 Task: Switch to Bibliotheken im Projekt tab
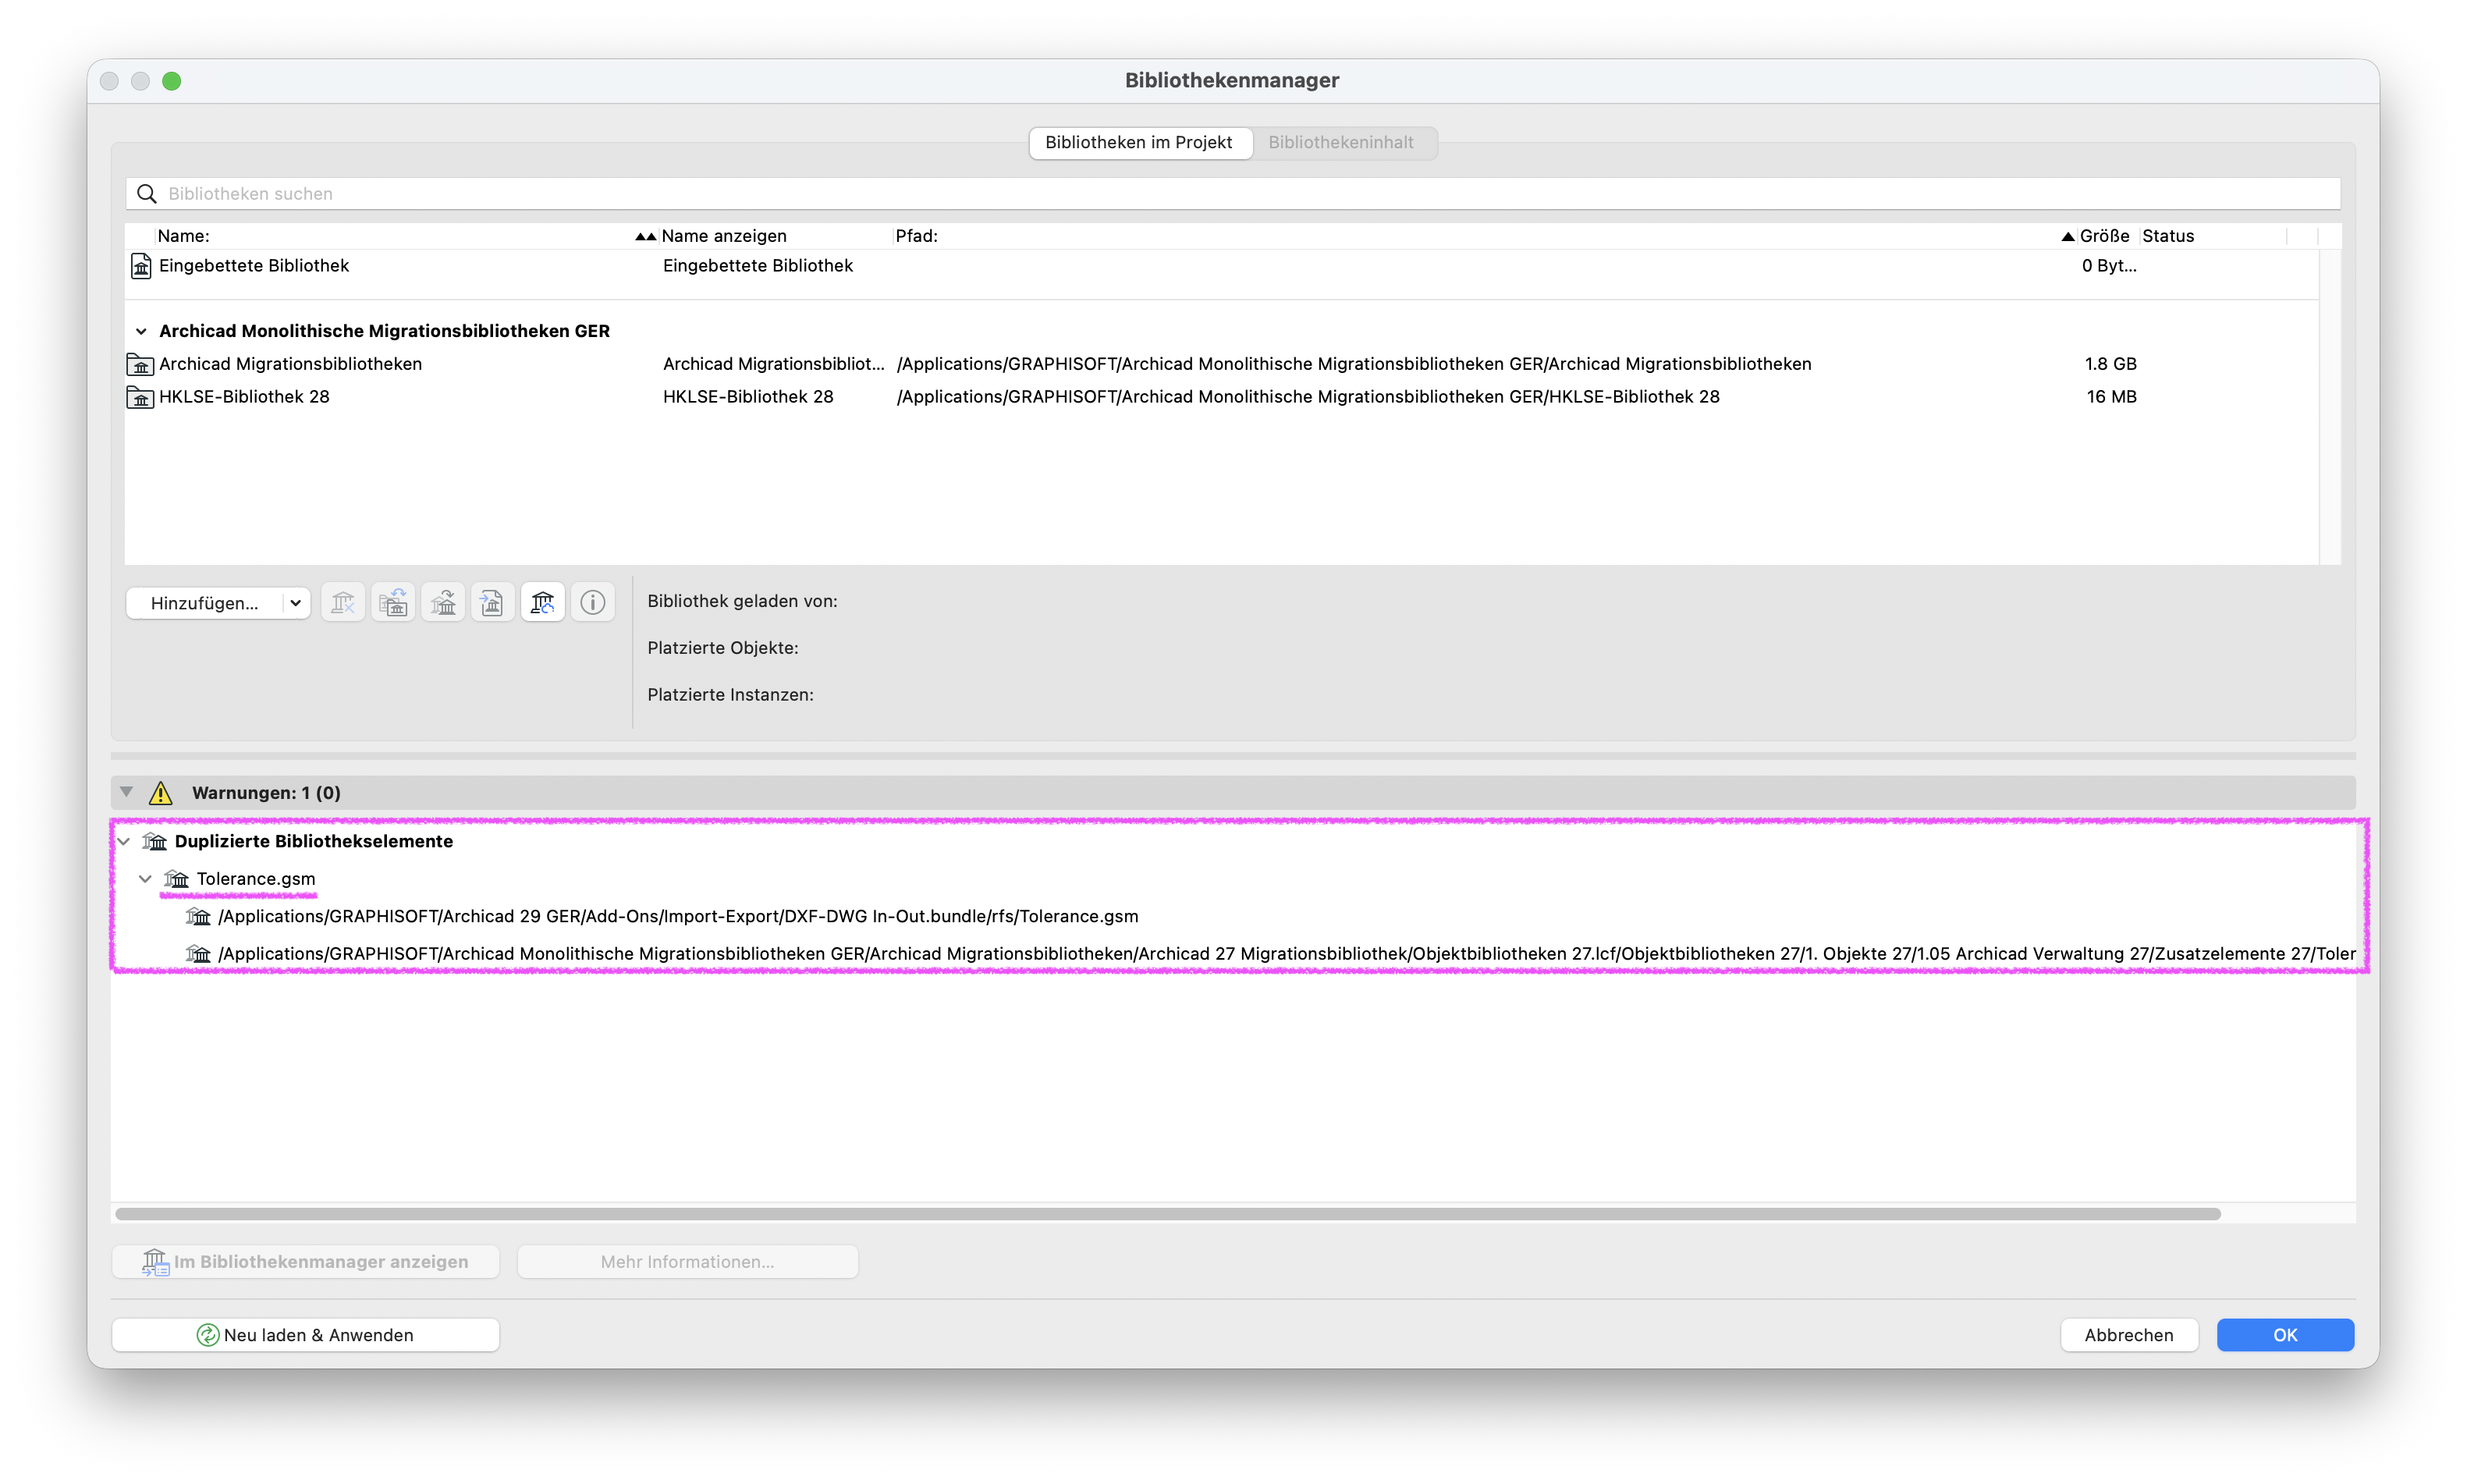1139,142
